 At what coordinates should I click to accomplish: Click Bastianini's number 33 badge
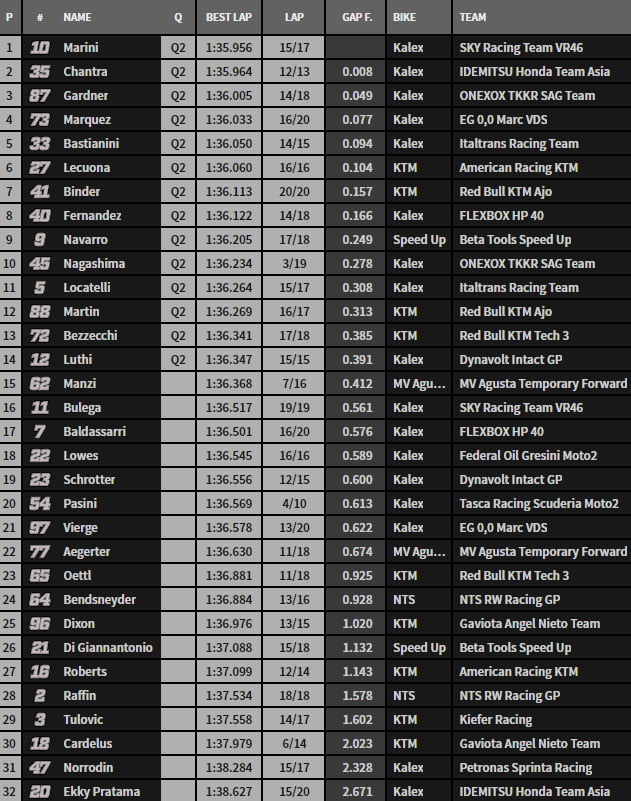pyautogui.click(x=41, y=143)
